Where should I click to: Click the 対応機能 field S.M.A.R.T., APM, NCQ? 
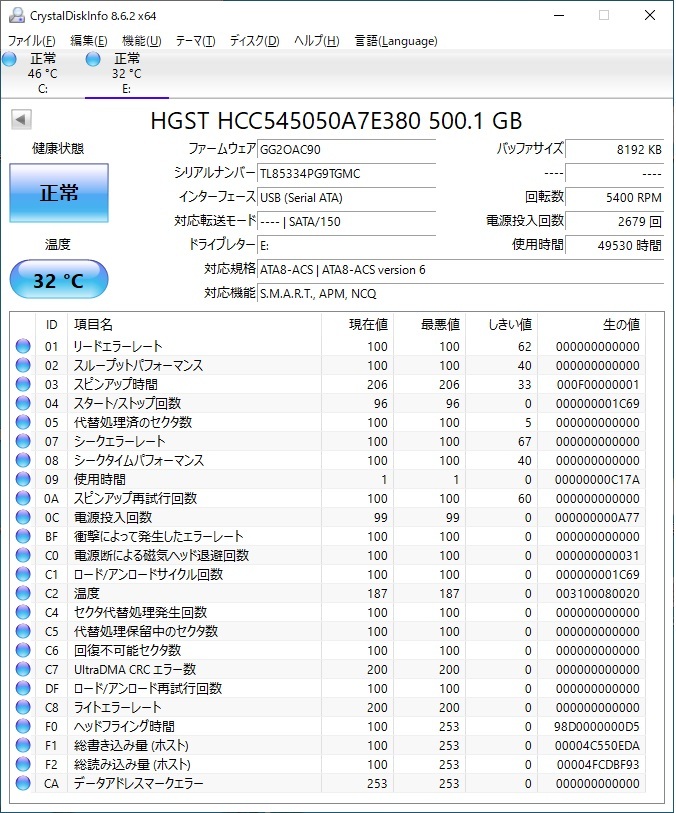click(460, 293)
